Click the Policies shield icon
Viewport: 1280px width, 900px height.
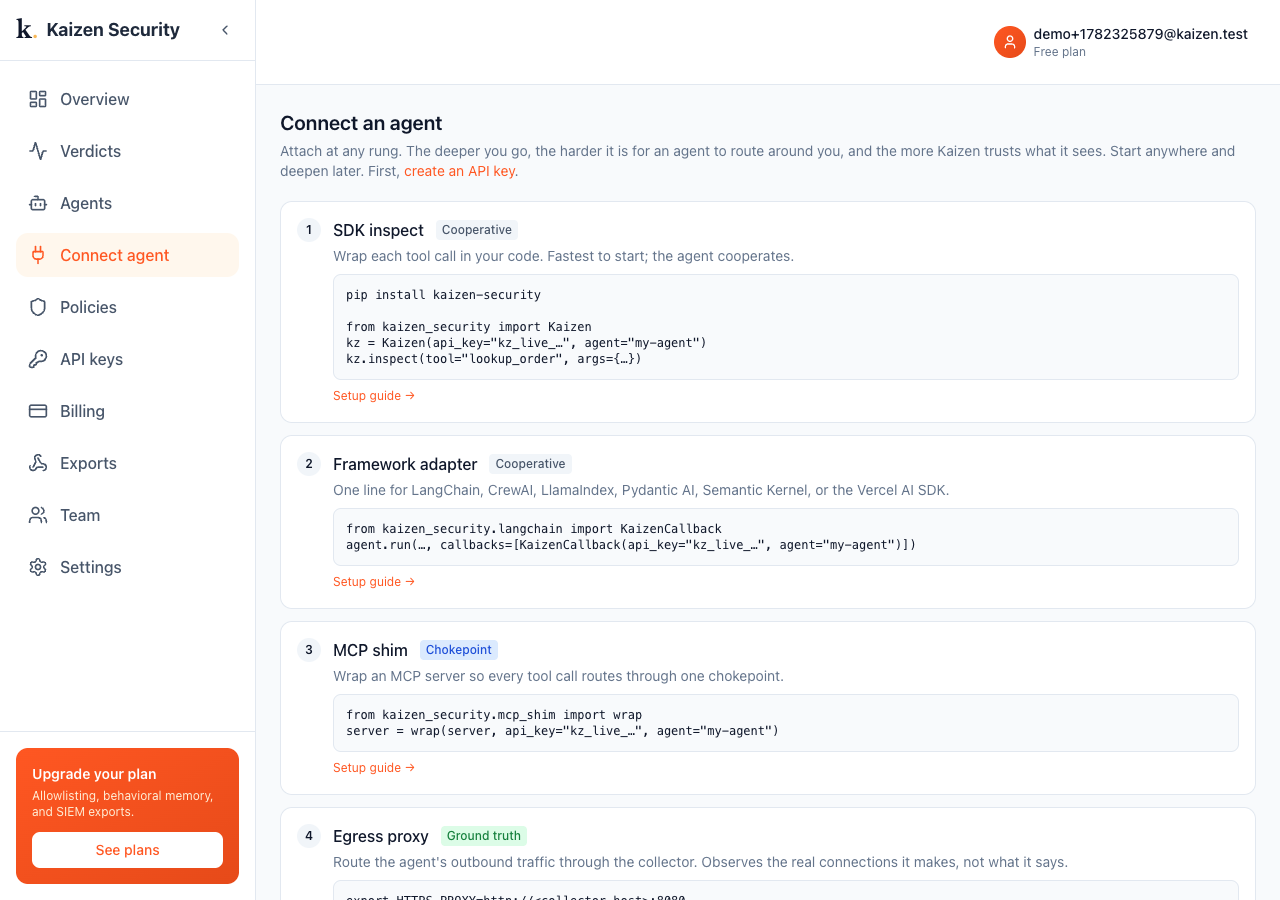[38, 307]
